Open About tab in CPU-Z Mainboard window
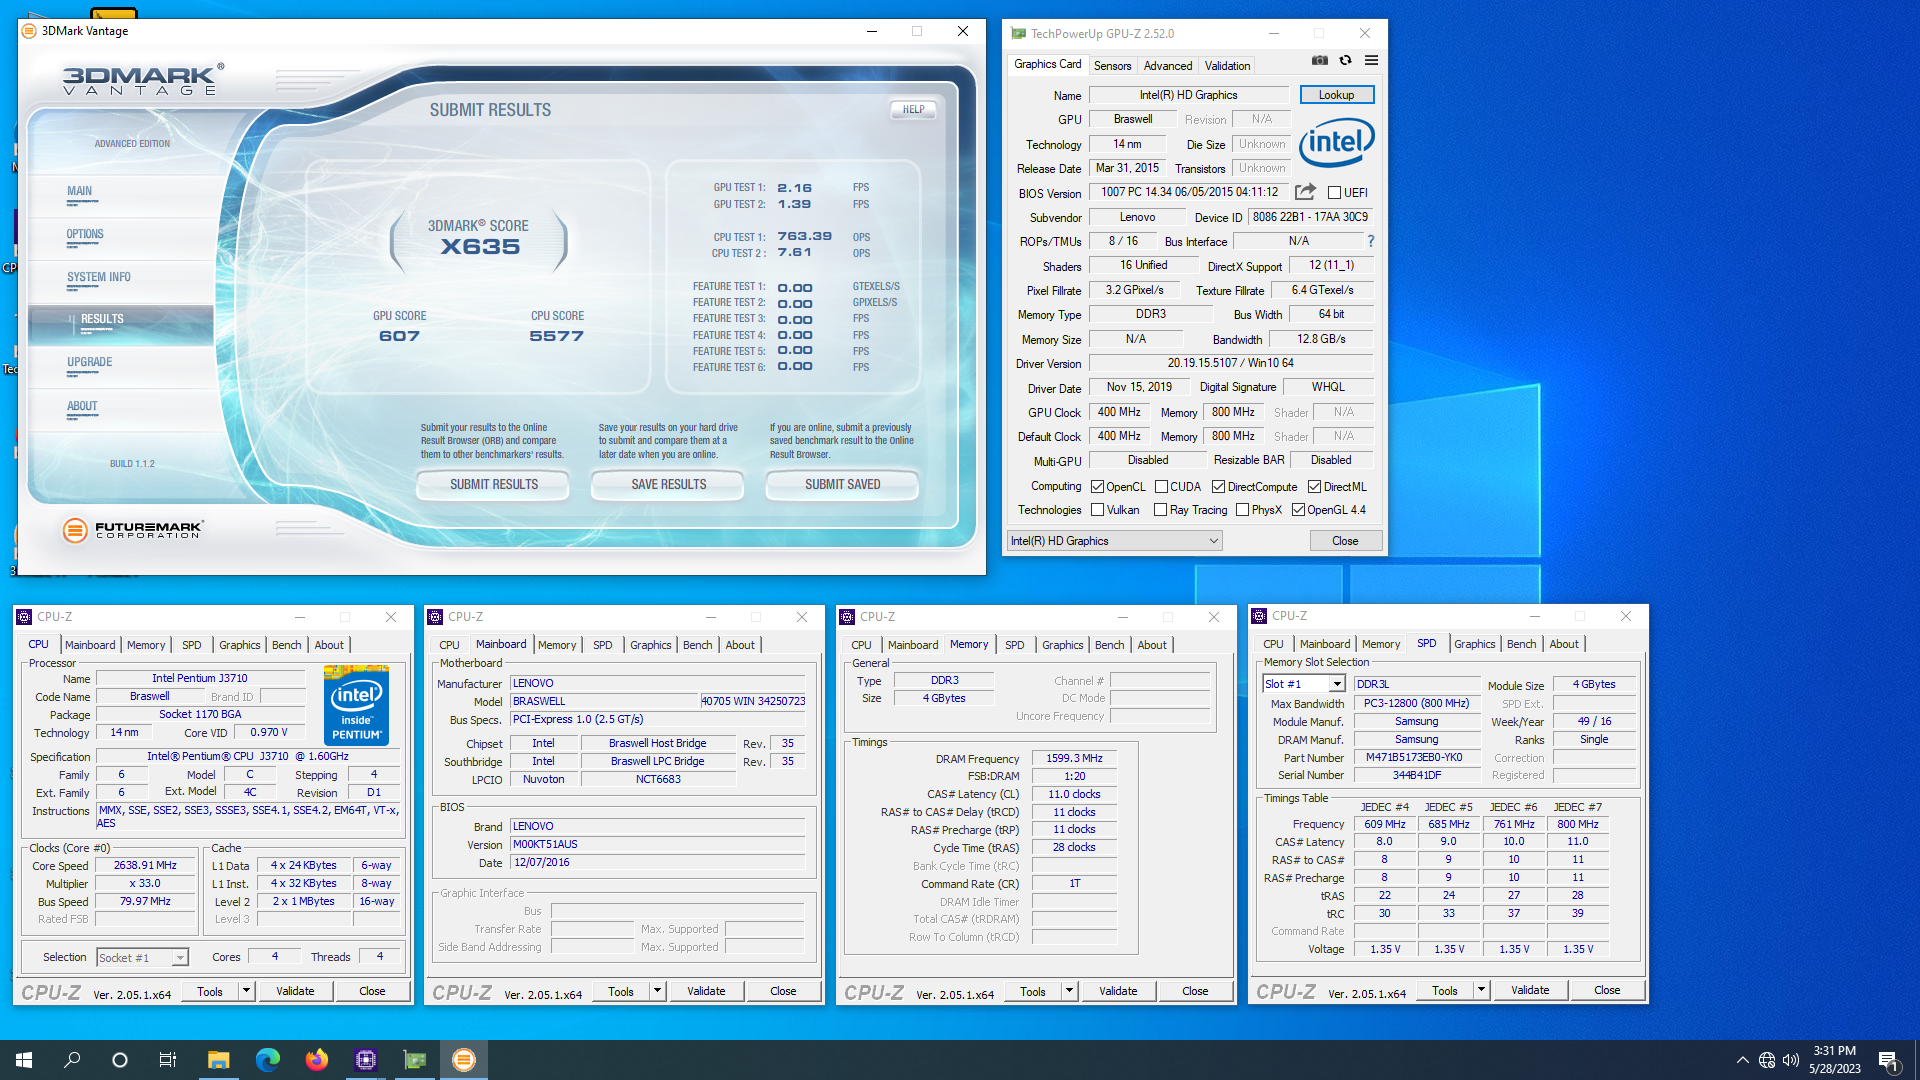 pos(740,645)
